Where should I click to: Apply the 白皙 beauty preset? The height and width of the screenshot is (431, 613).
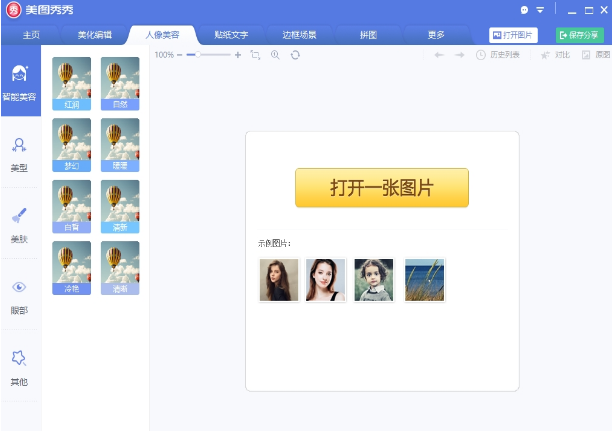[x=72, y=207]
